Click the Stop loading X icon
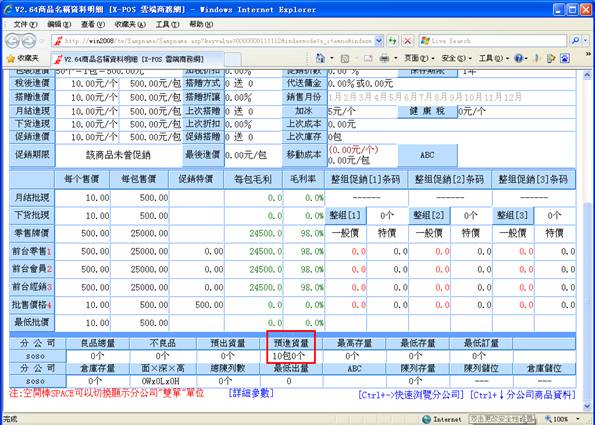The width and height of the screenshot is (595, 425). click(408, 41)
